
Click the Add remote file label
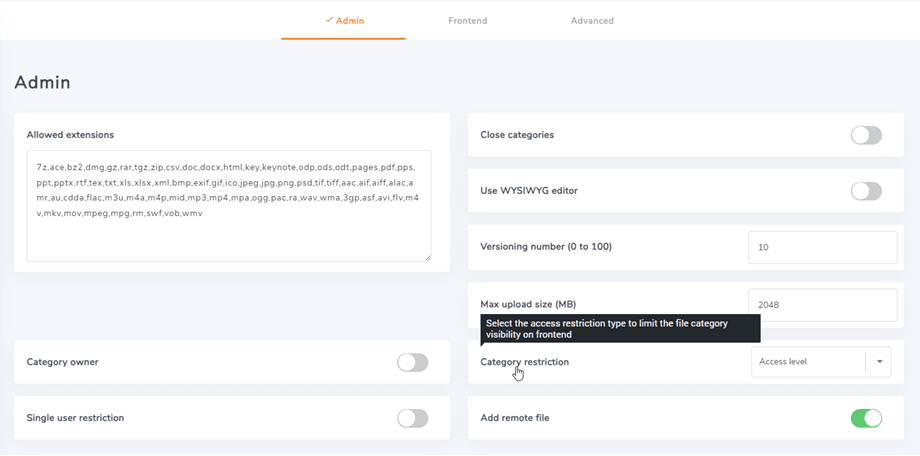pyautogui.click(x=514, y=418)
